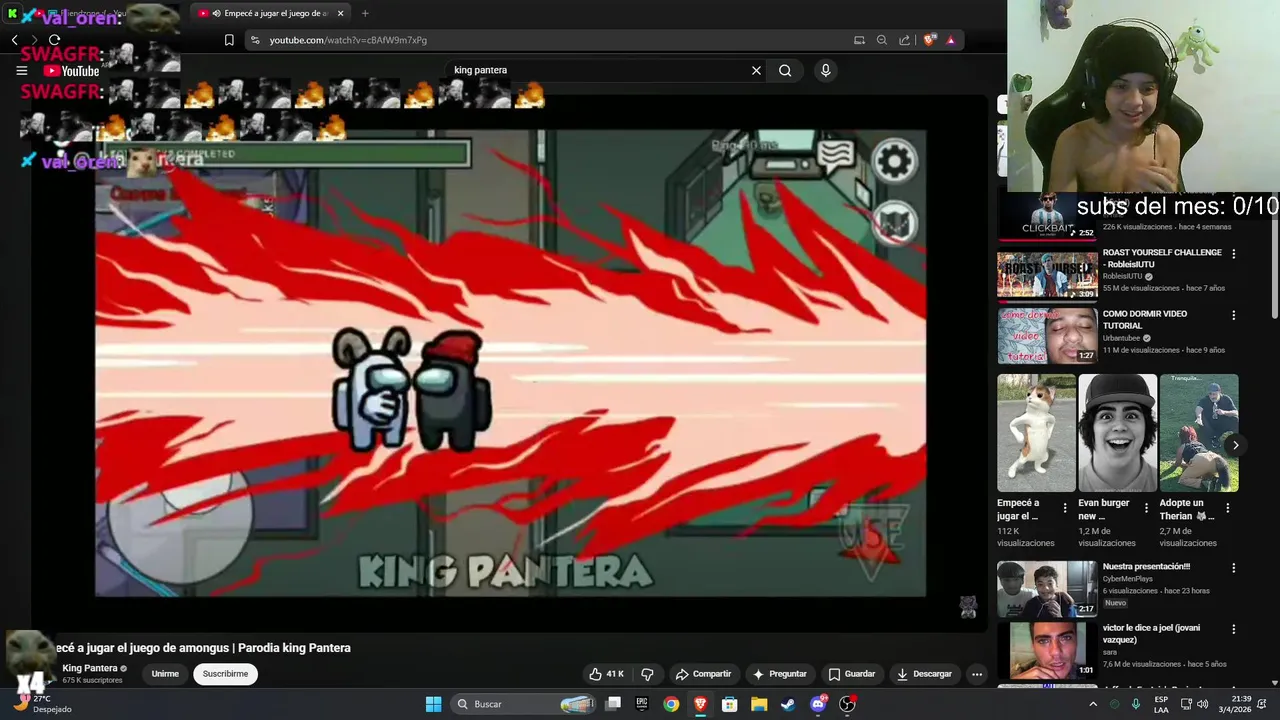This screenshot has width=1280, height=720.
Task: Click the RobleisIUTU channel name
Action: pyautogui.click(x=1122, y=276)
